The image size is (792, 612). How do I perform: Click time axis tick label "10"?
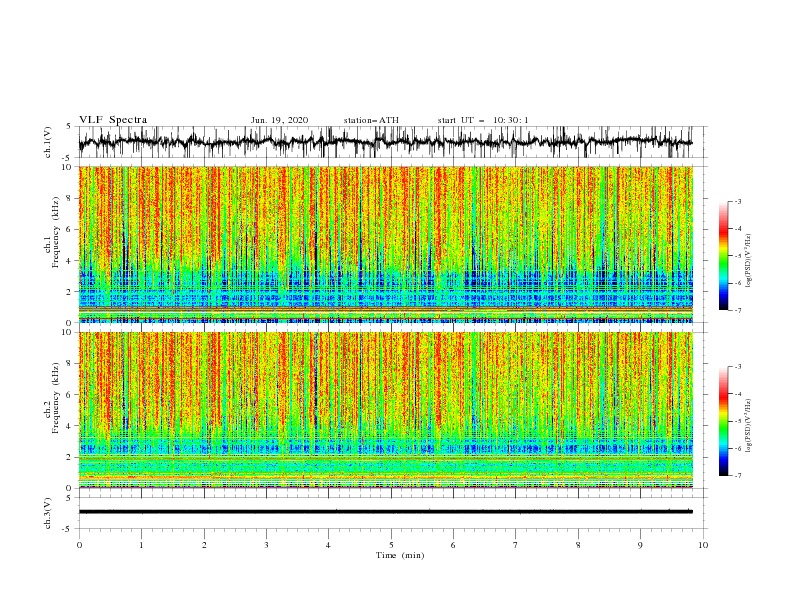[x=703, y=545]
